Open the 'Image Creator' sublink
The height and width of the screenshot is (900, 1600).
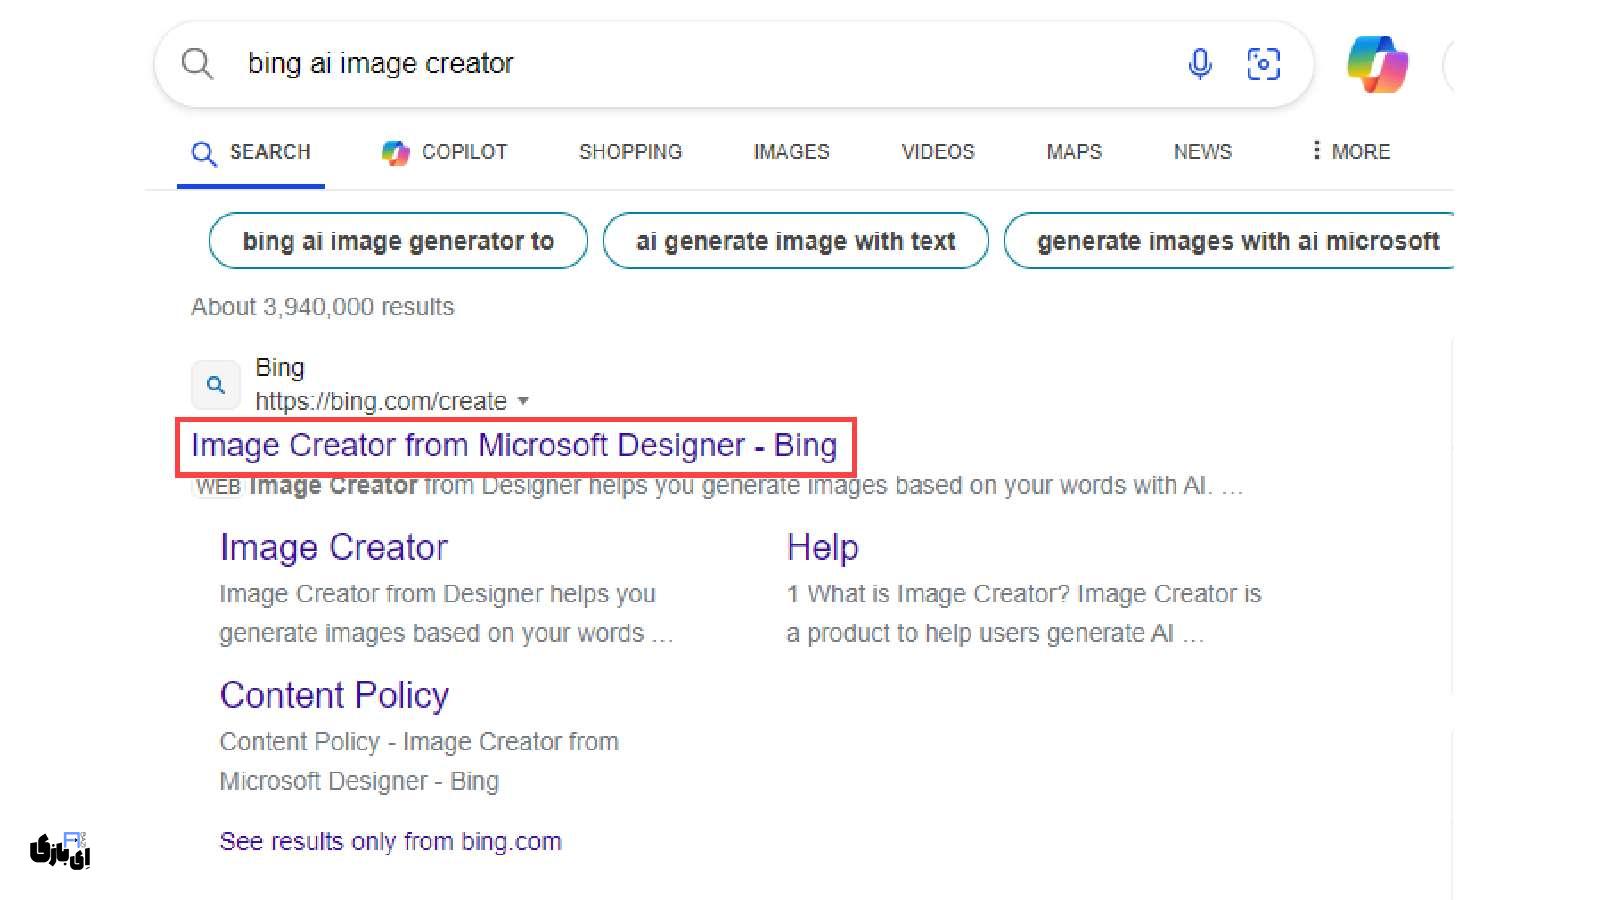pos(333,548)
